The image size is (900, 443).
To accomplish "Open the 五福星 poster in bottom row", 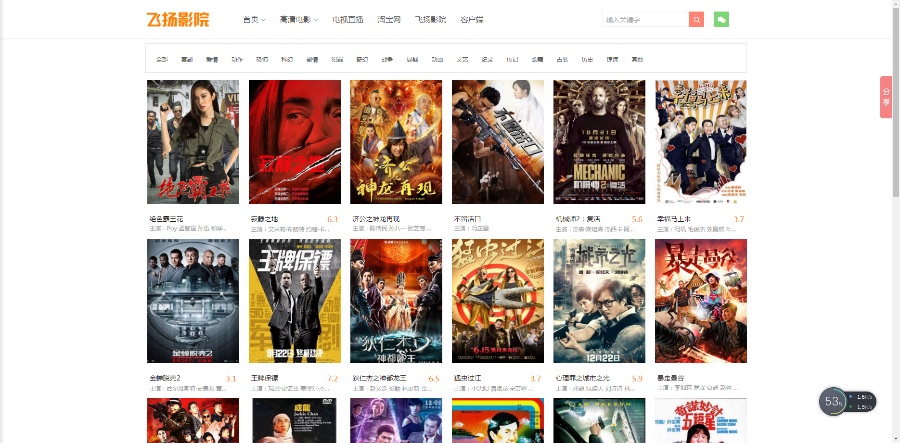I will [x=701, y=421].
